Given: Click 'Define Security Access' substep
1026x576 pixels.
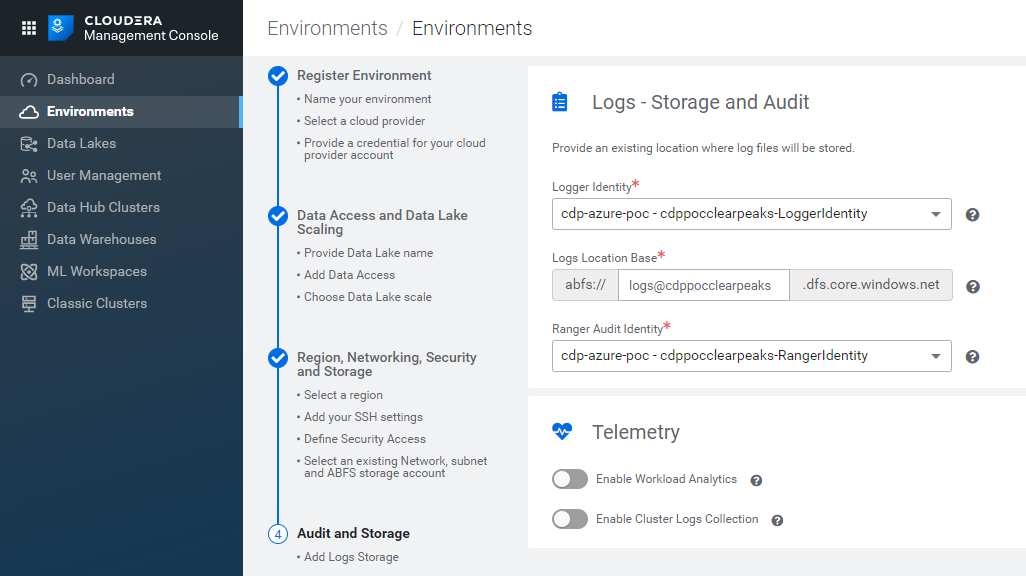Looking at the screenshot, I should pos(364,439).
